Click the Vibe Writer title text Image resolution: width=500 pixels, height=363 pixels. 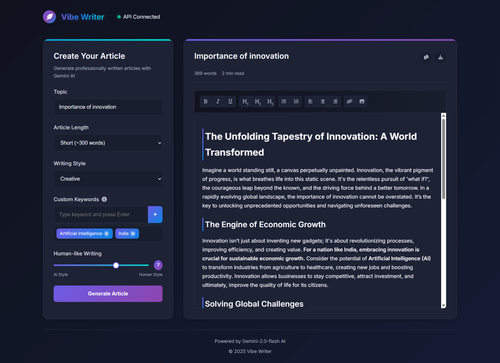(x=83, y=17)
